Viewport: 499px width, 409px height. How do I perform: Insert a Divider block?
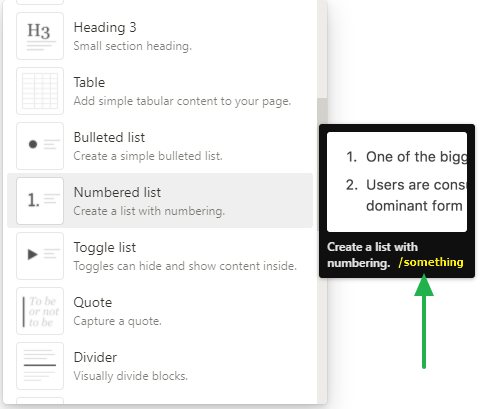pos(160,366)
